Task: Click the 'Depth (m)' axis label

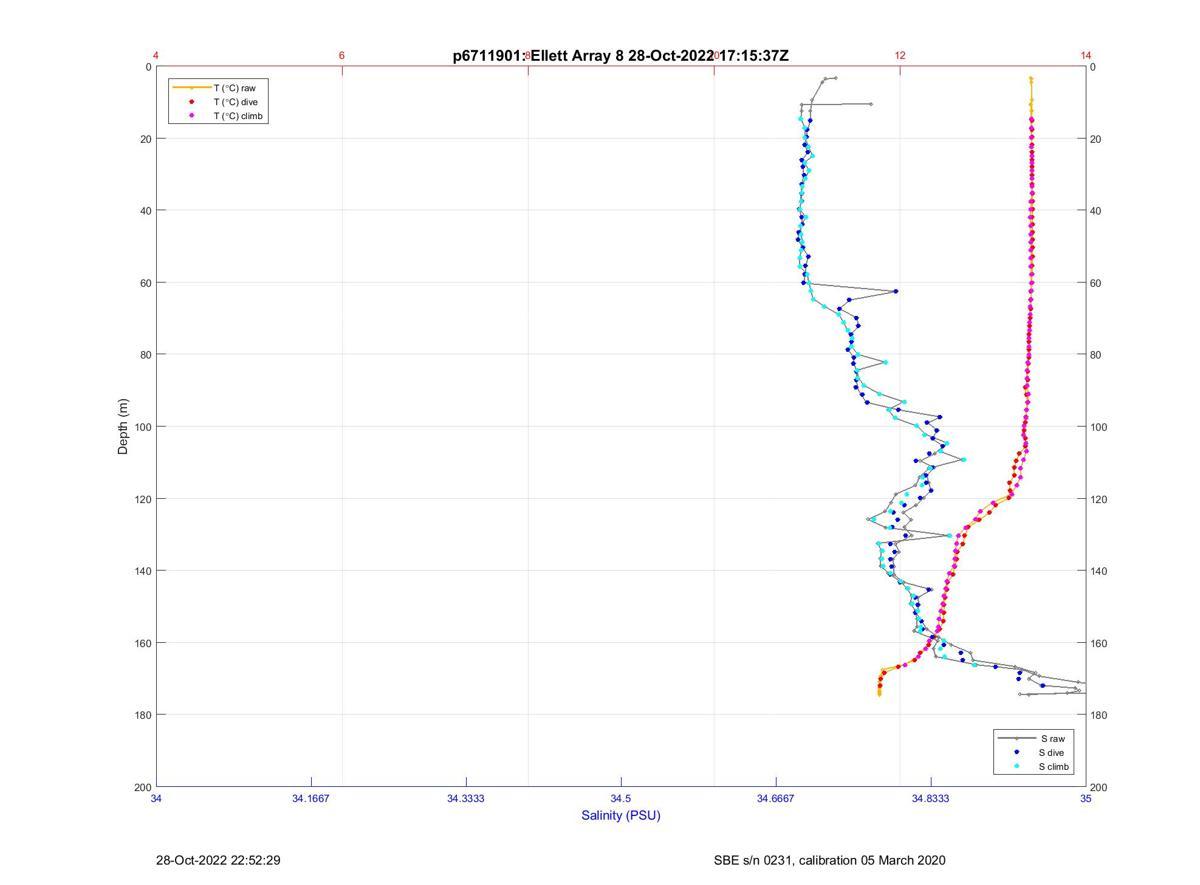Action: point(123,427)
